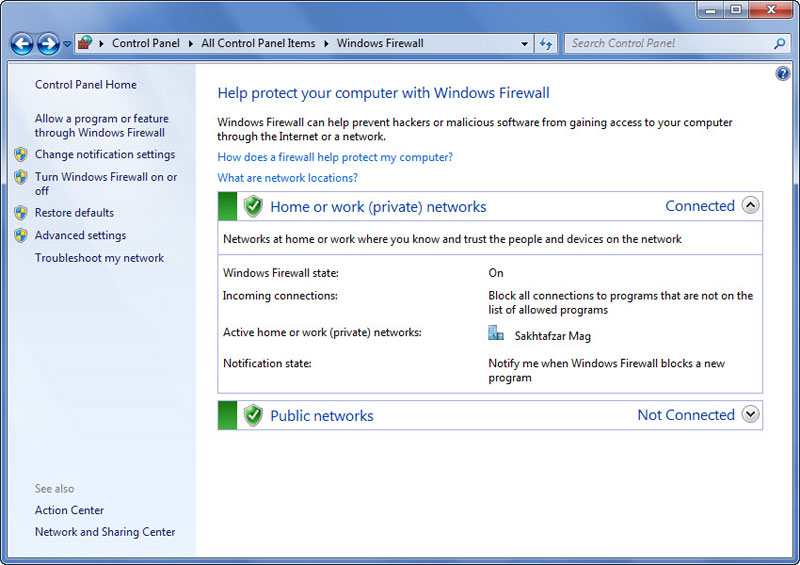The width and height of the screenshot is (800, 565).
Task: Click Home or work (private) networks header
Action: (x=378, y=207)
